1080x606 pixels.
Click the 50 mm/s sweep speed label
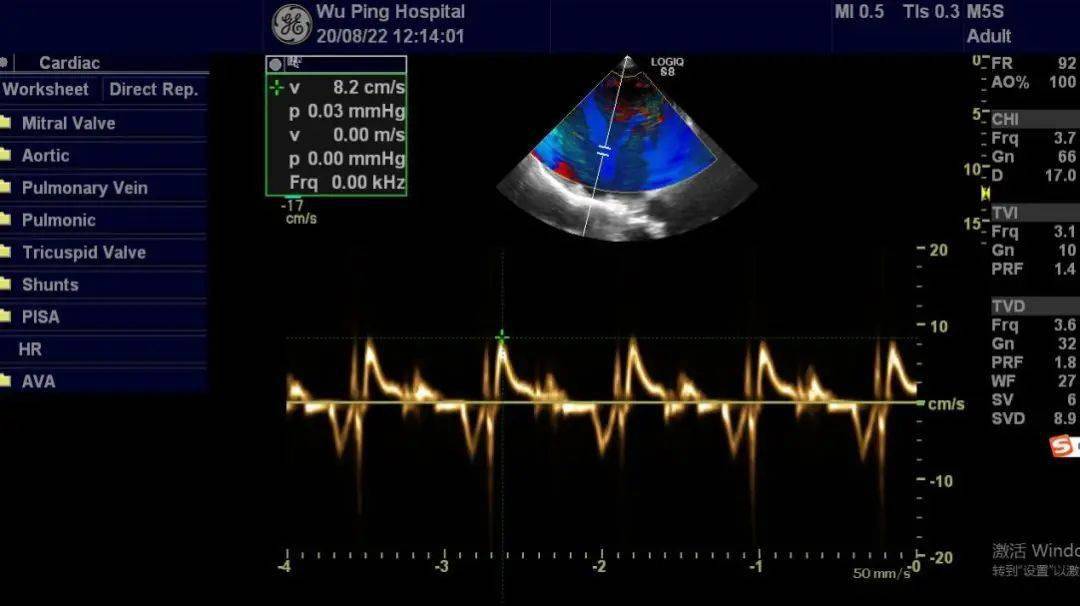tap(881, 573)
